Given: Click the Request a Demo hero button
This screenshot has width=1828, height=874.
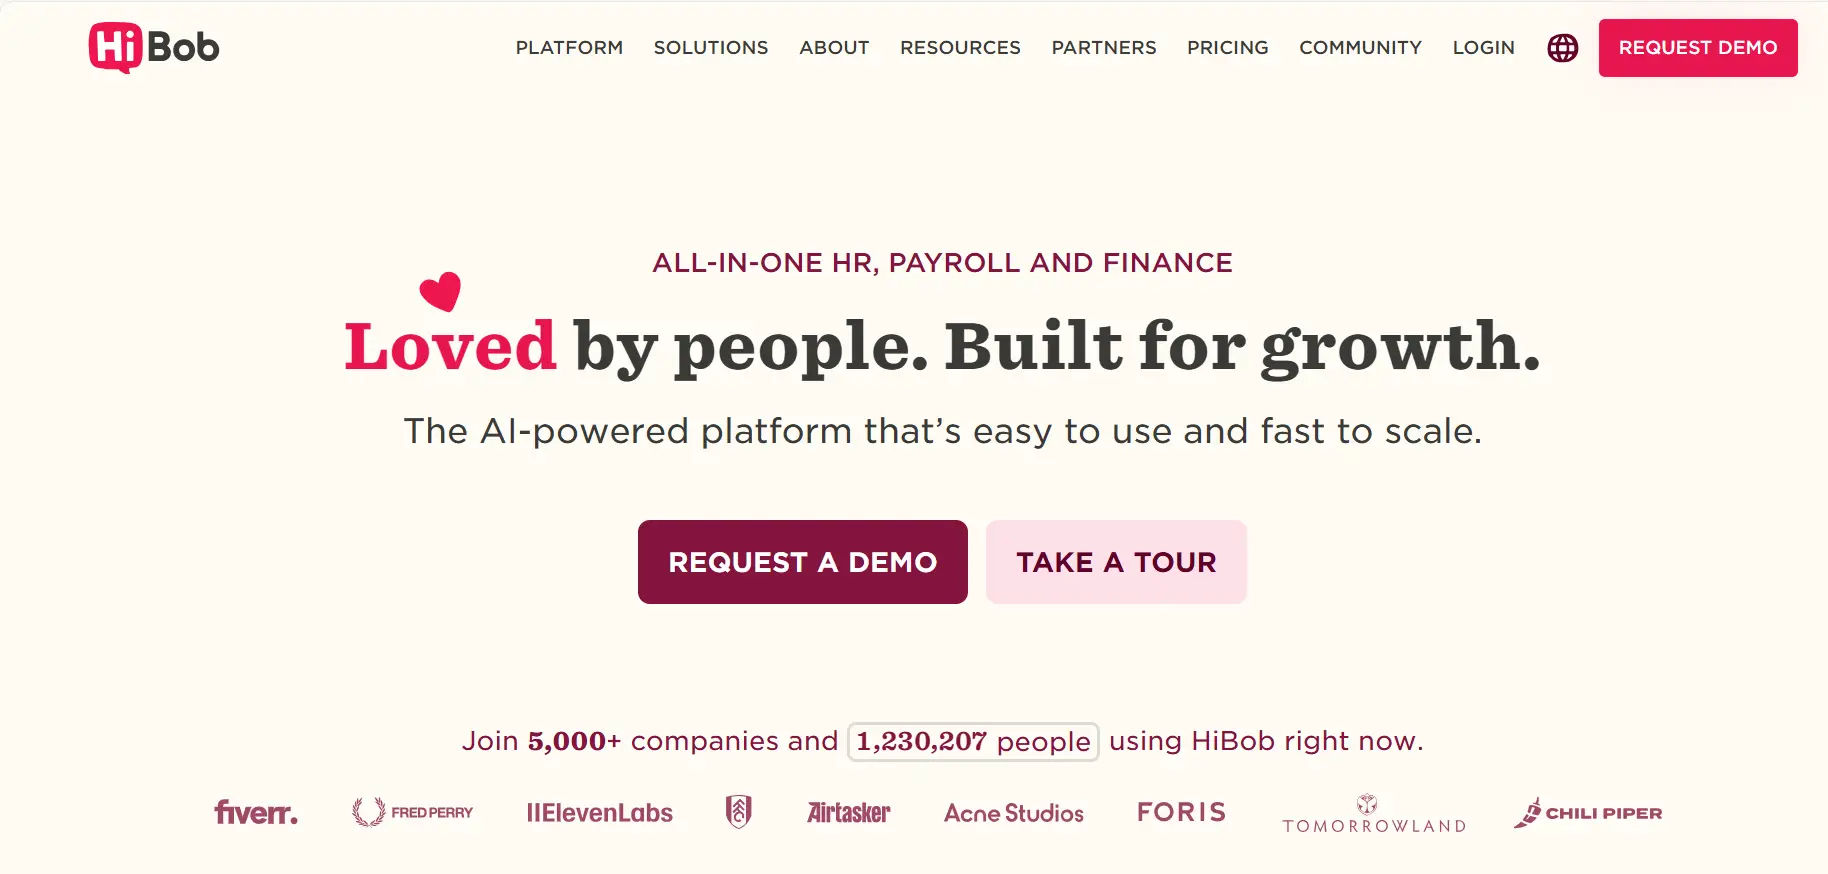Looking at the screenshot, I should [x=802, y=562].
